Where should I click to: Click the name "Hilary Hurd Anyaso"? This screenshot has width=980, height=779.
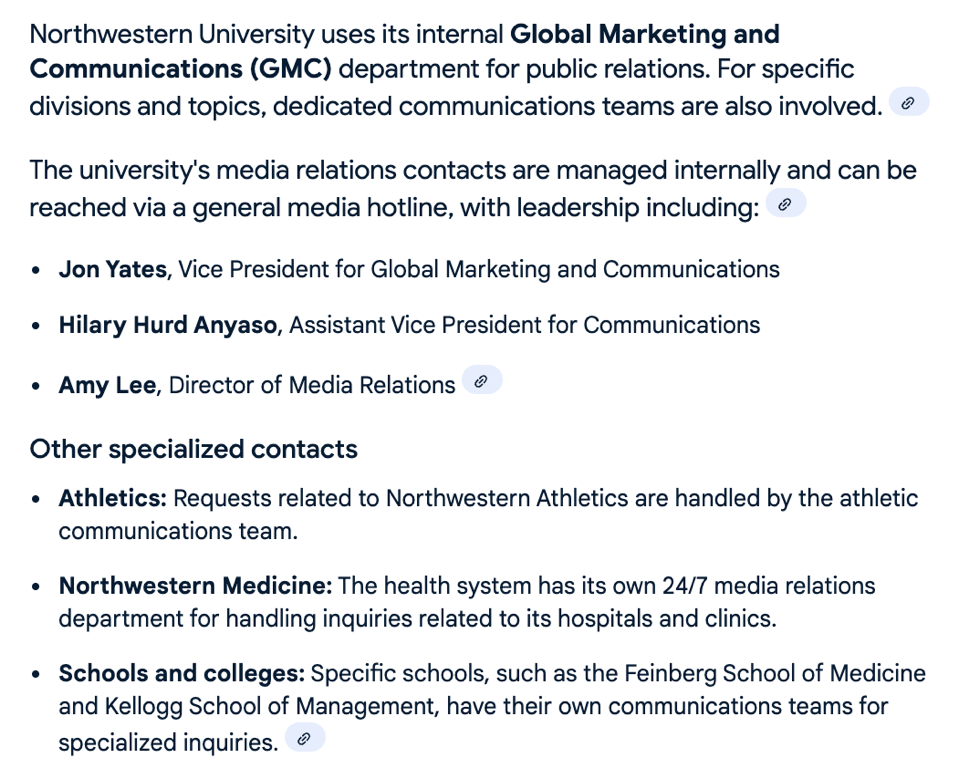168,325
